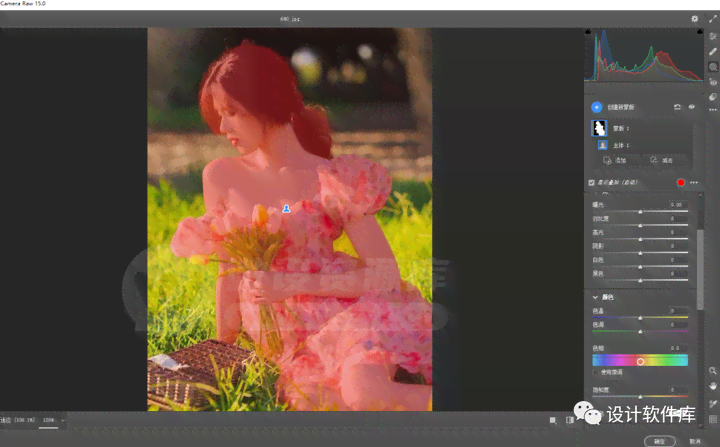Click the Shadows slider handle

(x=640, y=253)
